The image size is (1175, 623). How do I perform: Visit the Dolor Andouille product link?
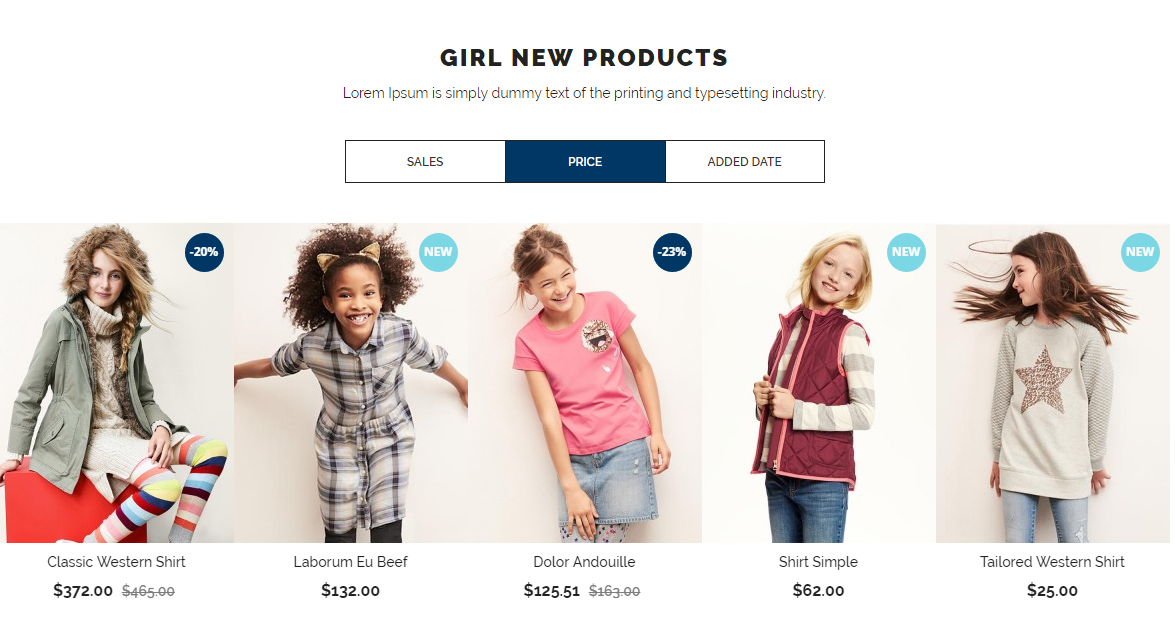[x=585, y=562]
